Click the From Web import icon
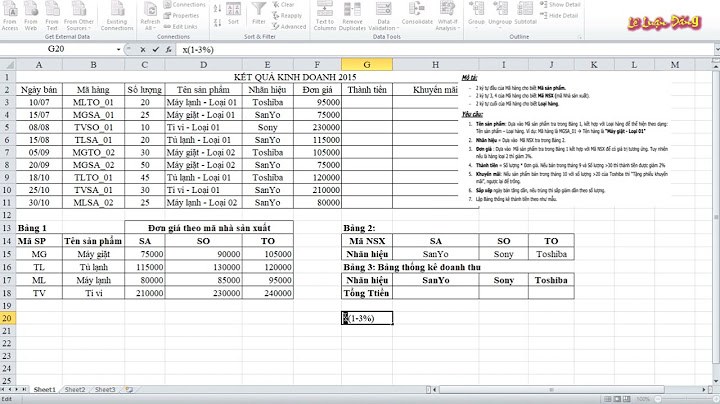720x404 pixels. coord(31,16)
